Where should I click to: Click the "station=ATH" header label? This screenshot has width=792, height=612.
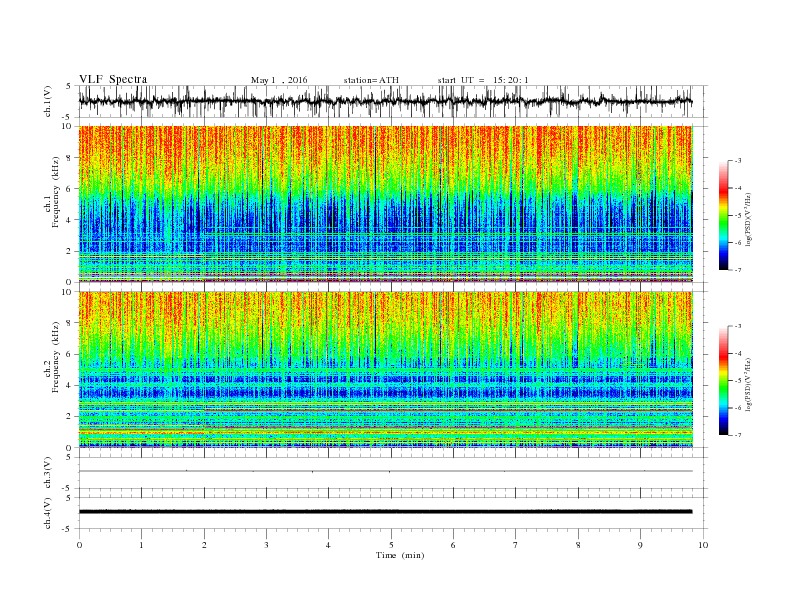point(371,80)
